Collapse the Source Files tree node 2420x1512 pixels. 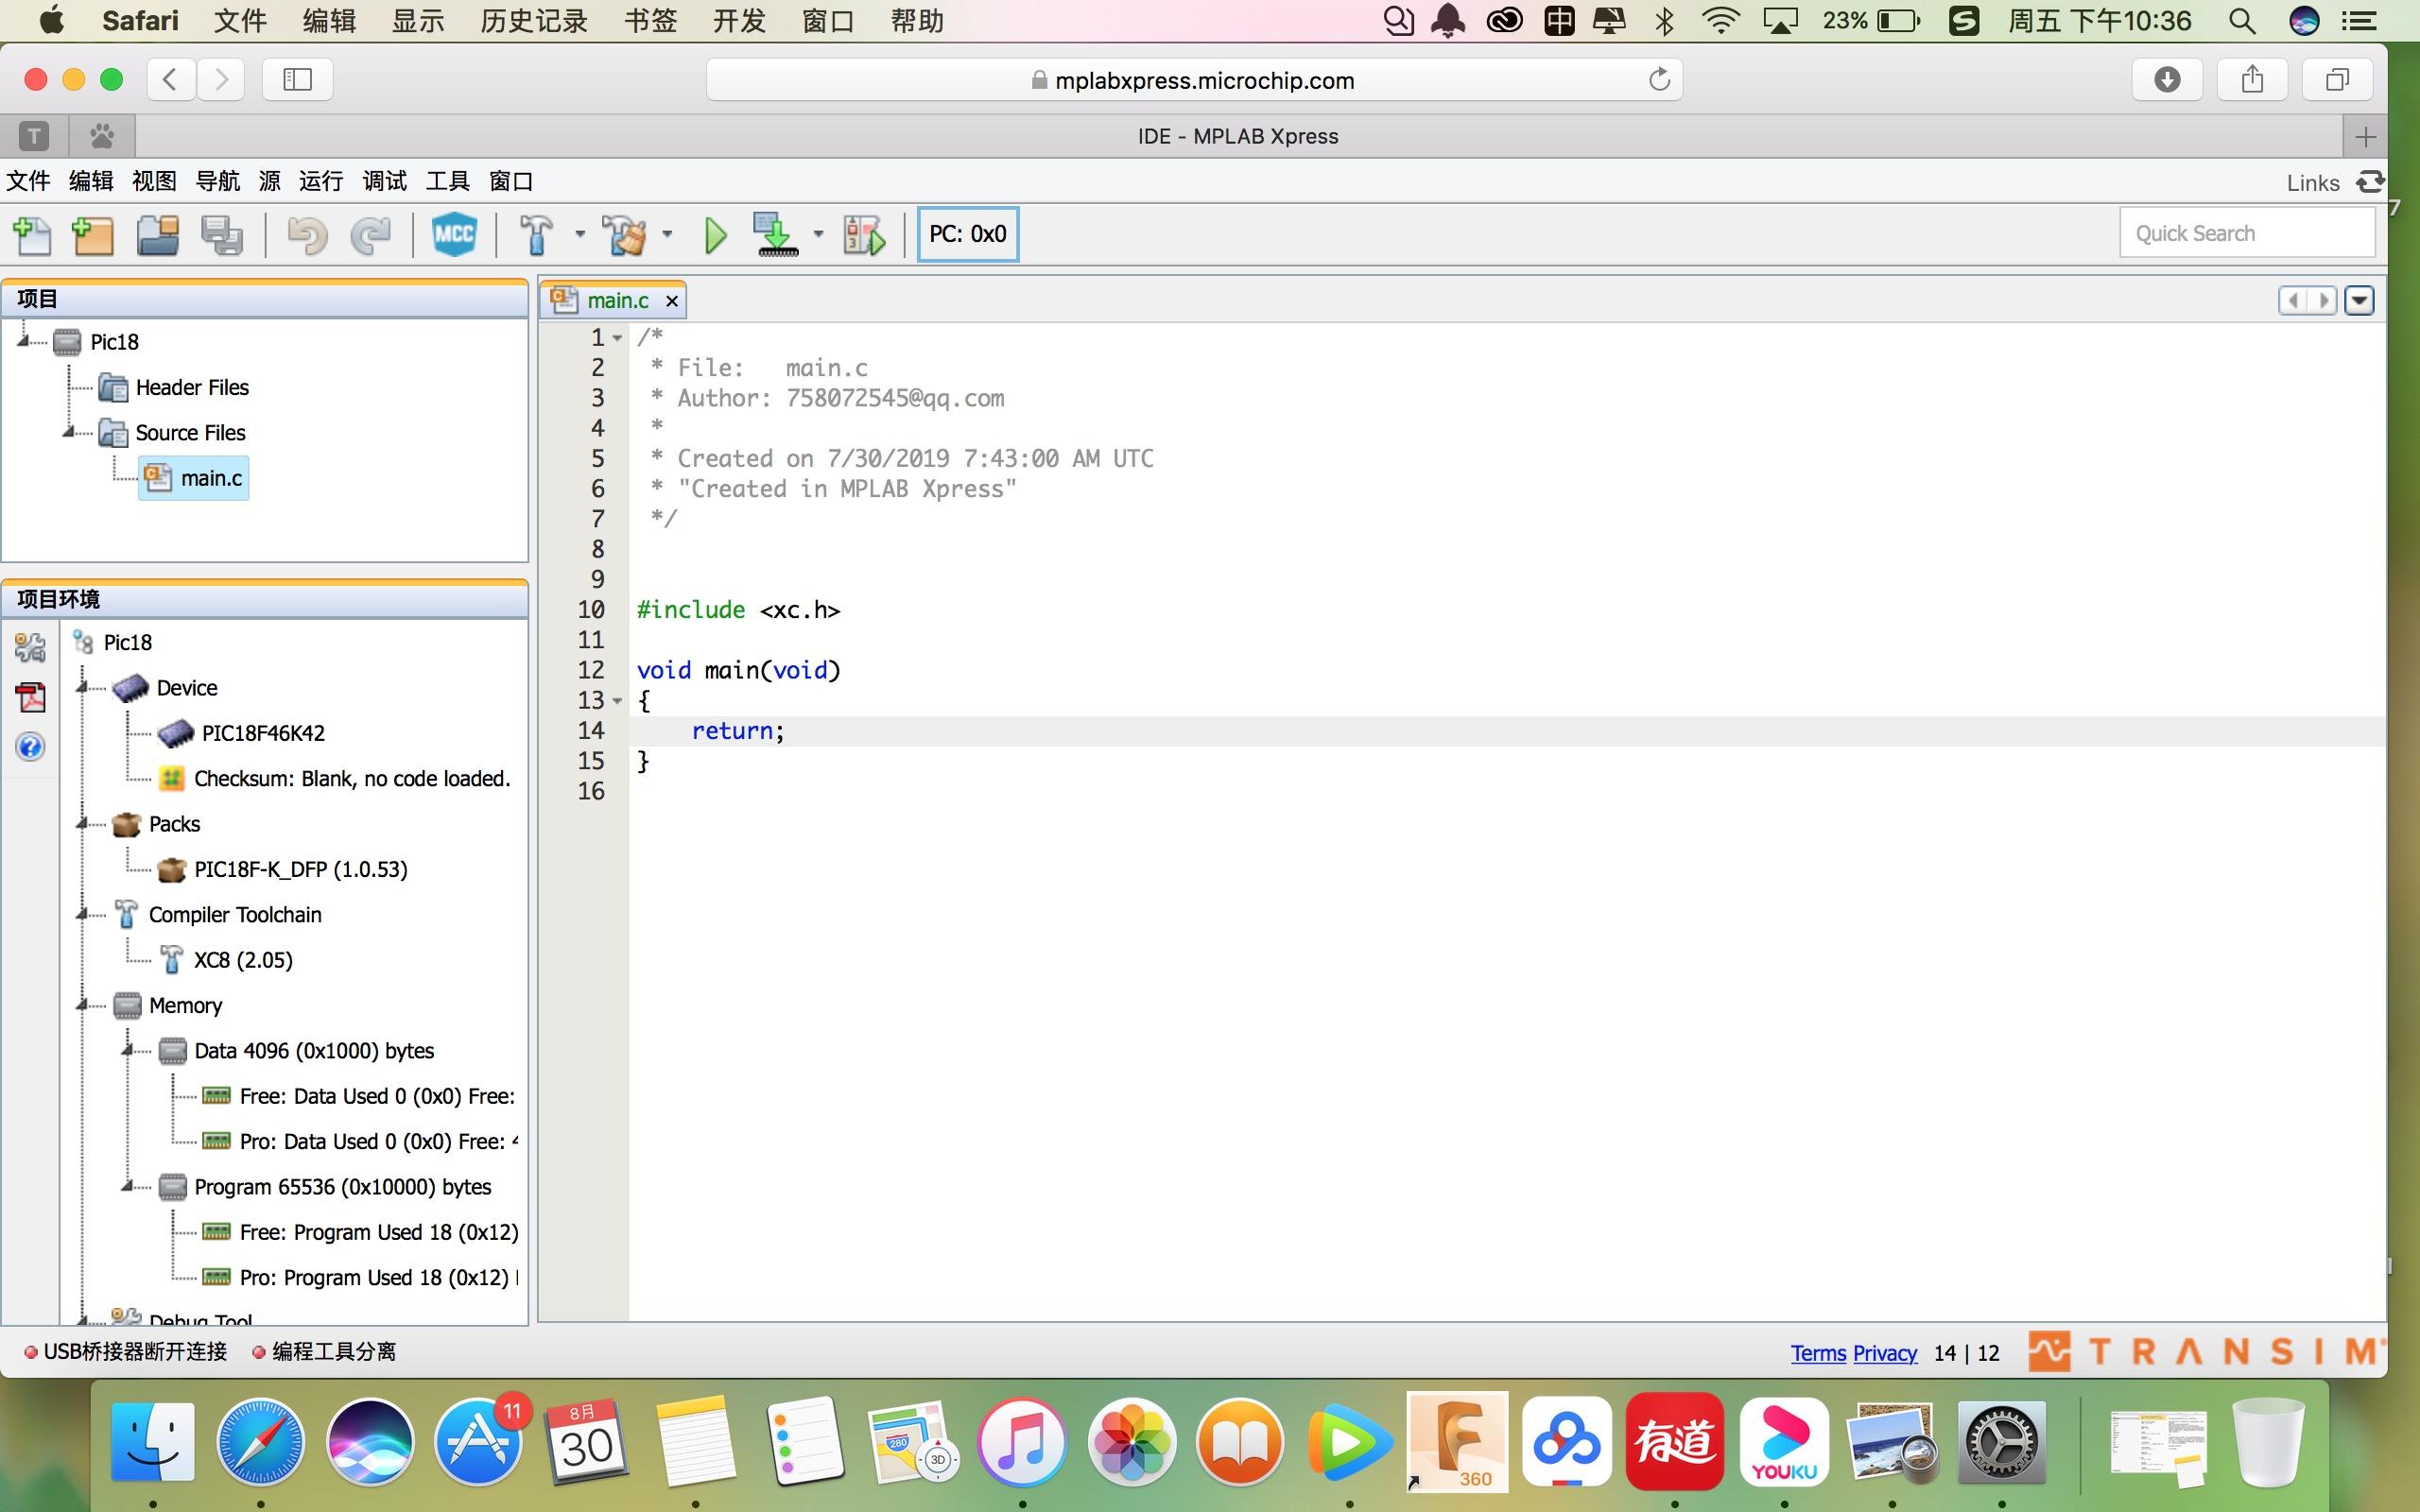69,432
